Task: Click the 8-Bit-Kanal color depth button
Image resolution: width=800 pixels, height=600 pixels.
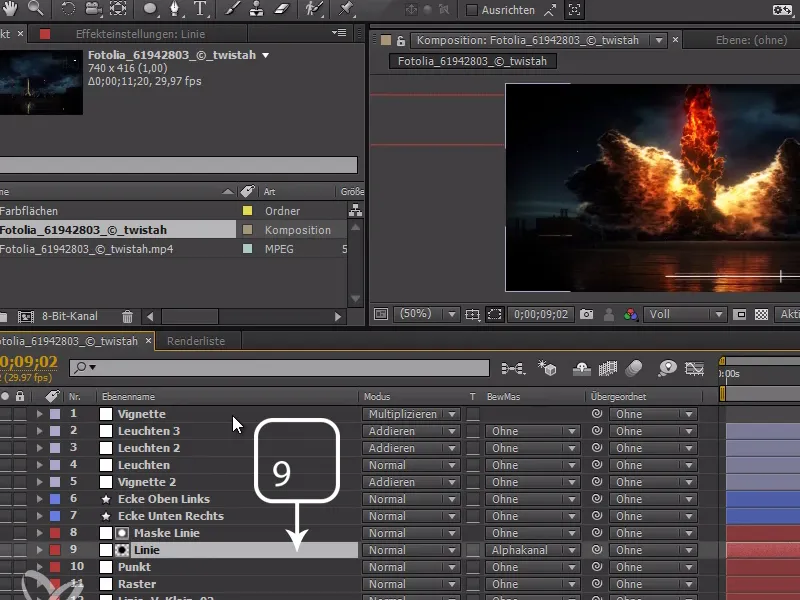Action: (69, 316)
